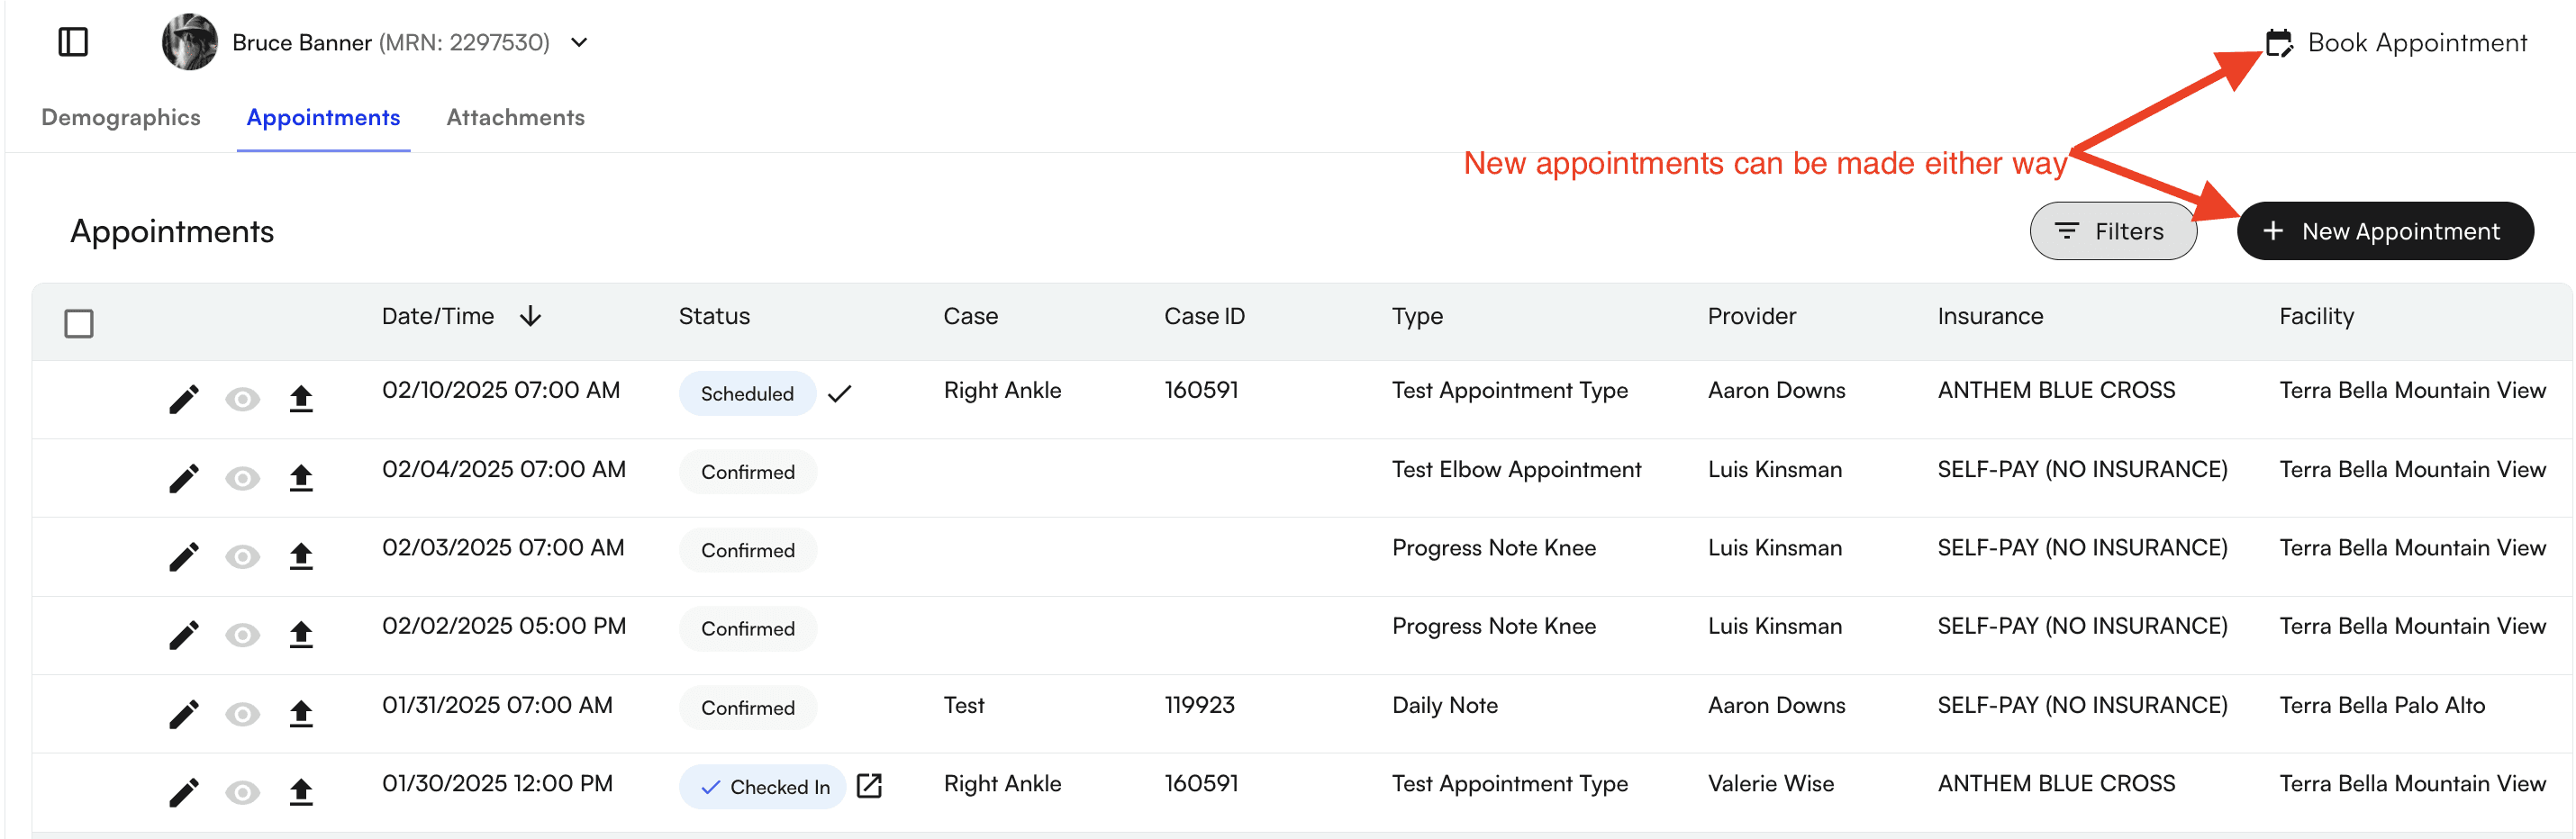Expand the Bruce Banner patient dropdown chevron
This screenshot has height=839, width=2576.
click(x=579, y=43)
